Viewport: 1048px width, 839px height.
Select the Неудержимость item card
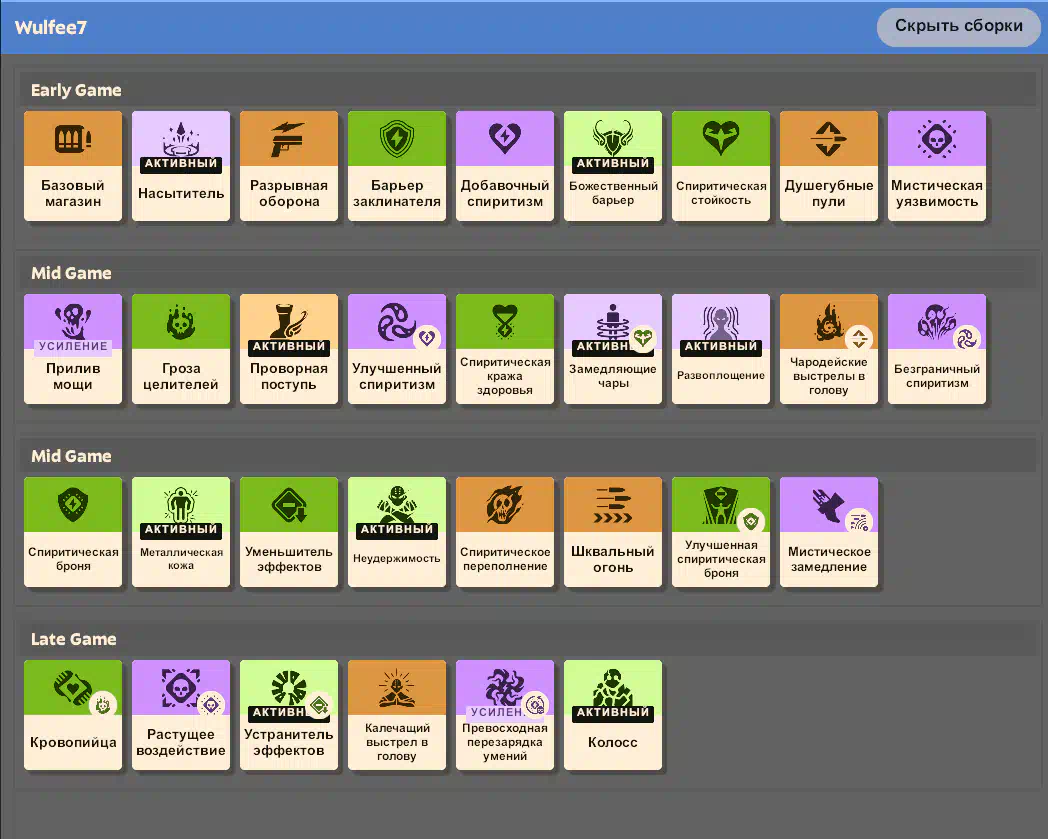(x=397, y=531)
